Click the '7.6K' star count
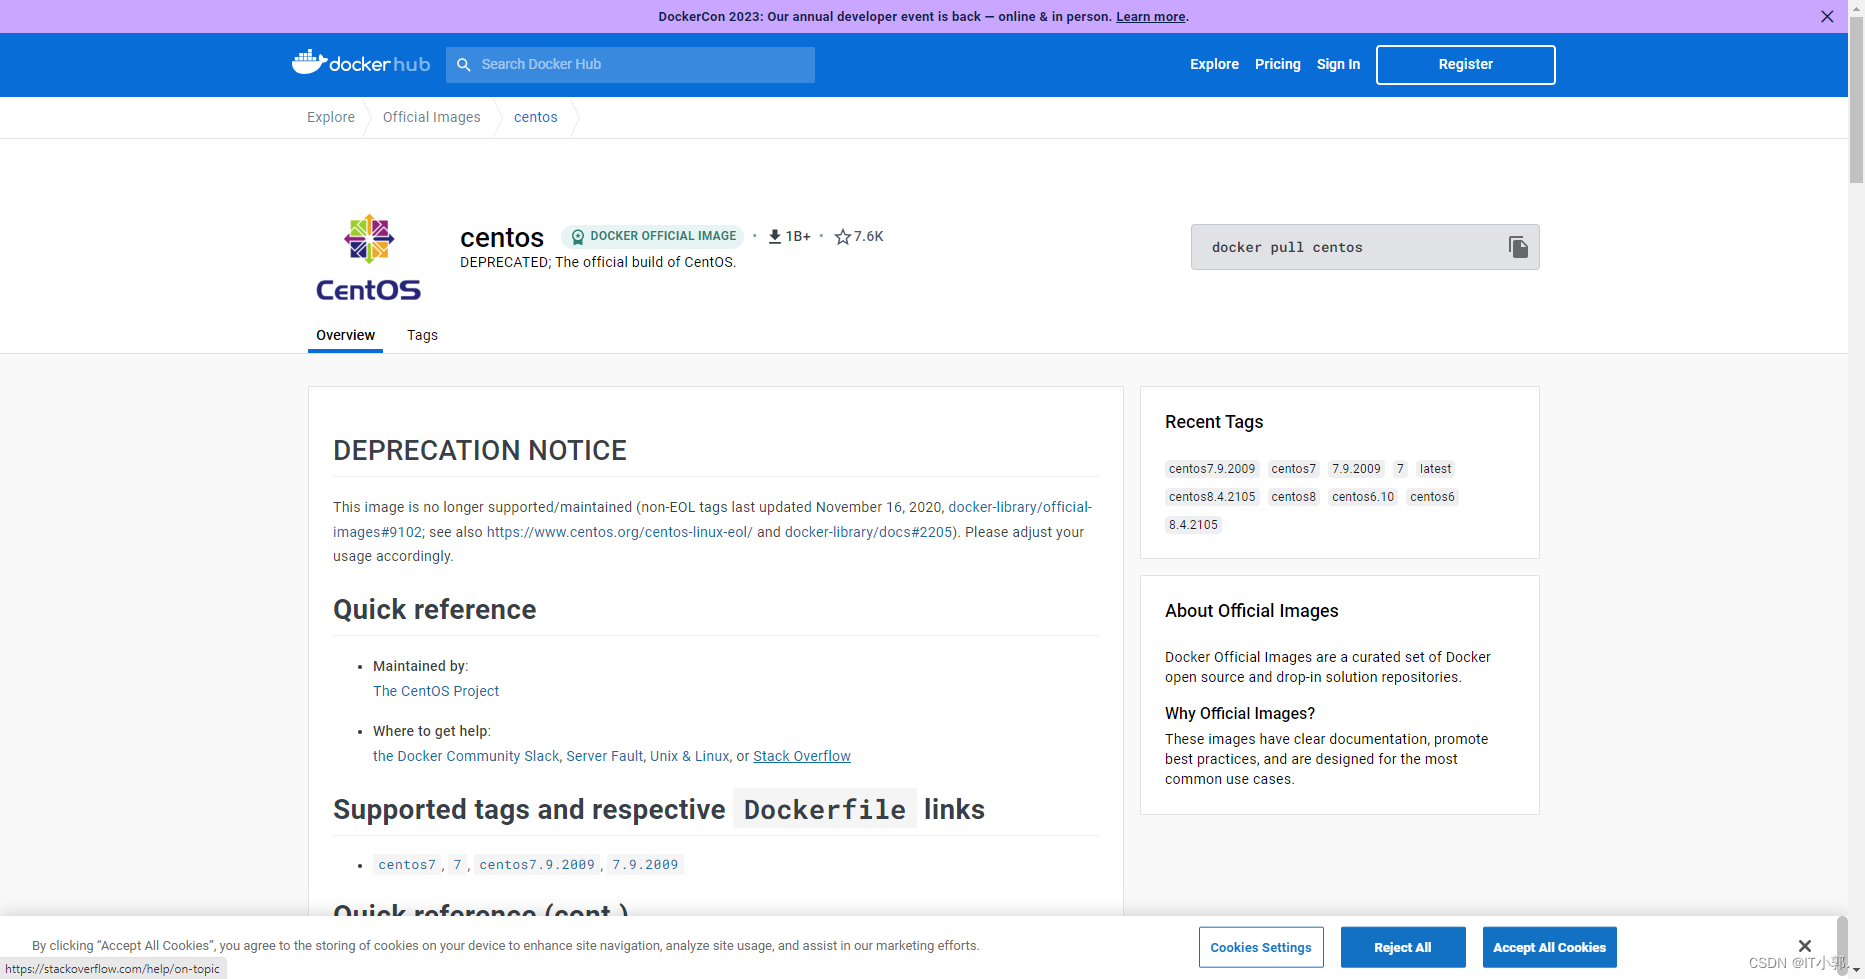Viewport: 1865px width, 979px height. pyautogui.click(x=869, y=237)
